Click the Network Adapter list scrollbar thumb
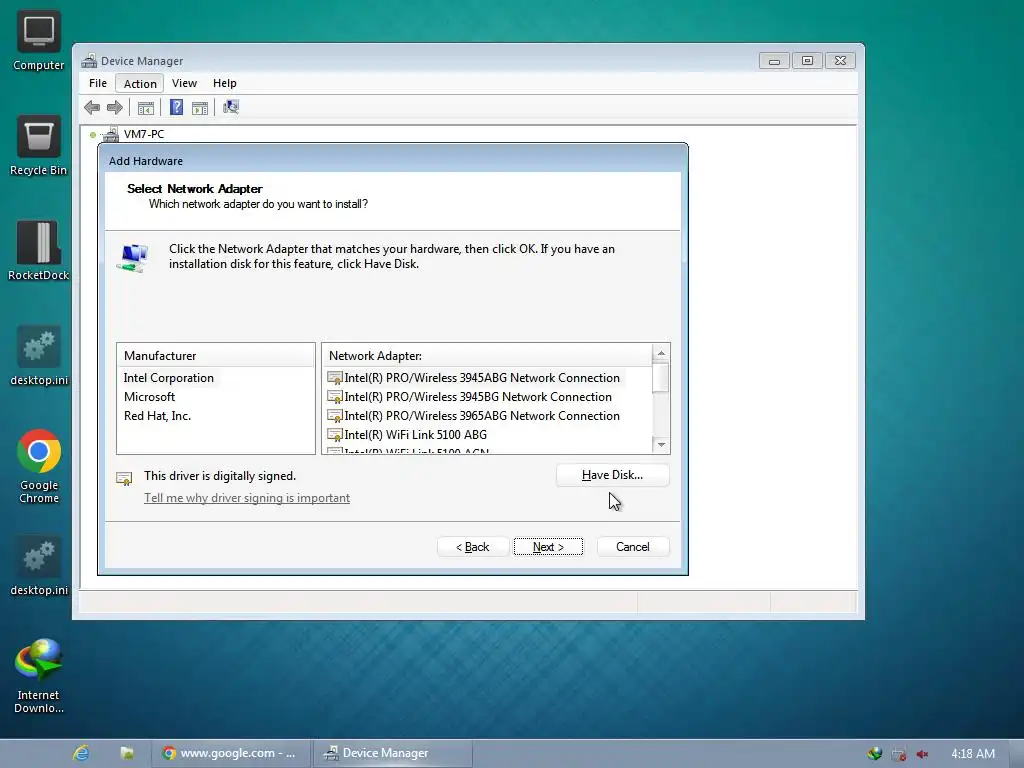Screen dimensions: 1024x768 (x=661, y=377)
